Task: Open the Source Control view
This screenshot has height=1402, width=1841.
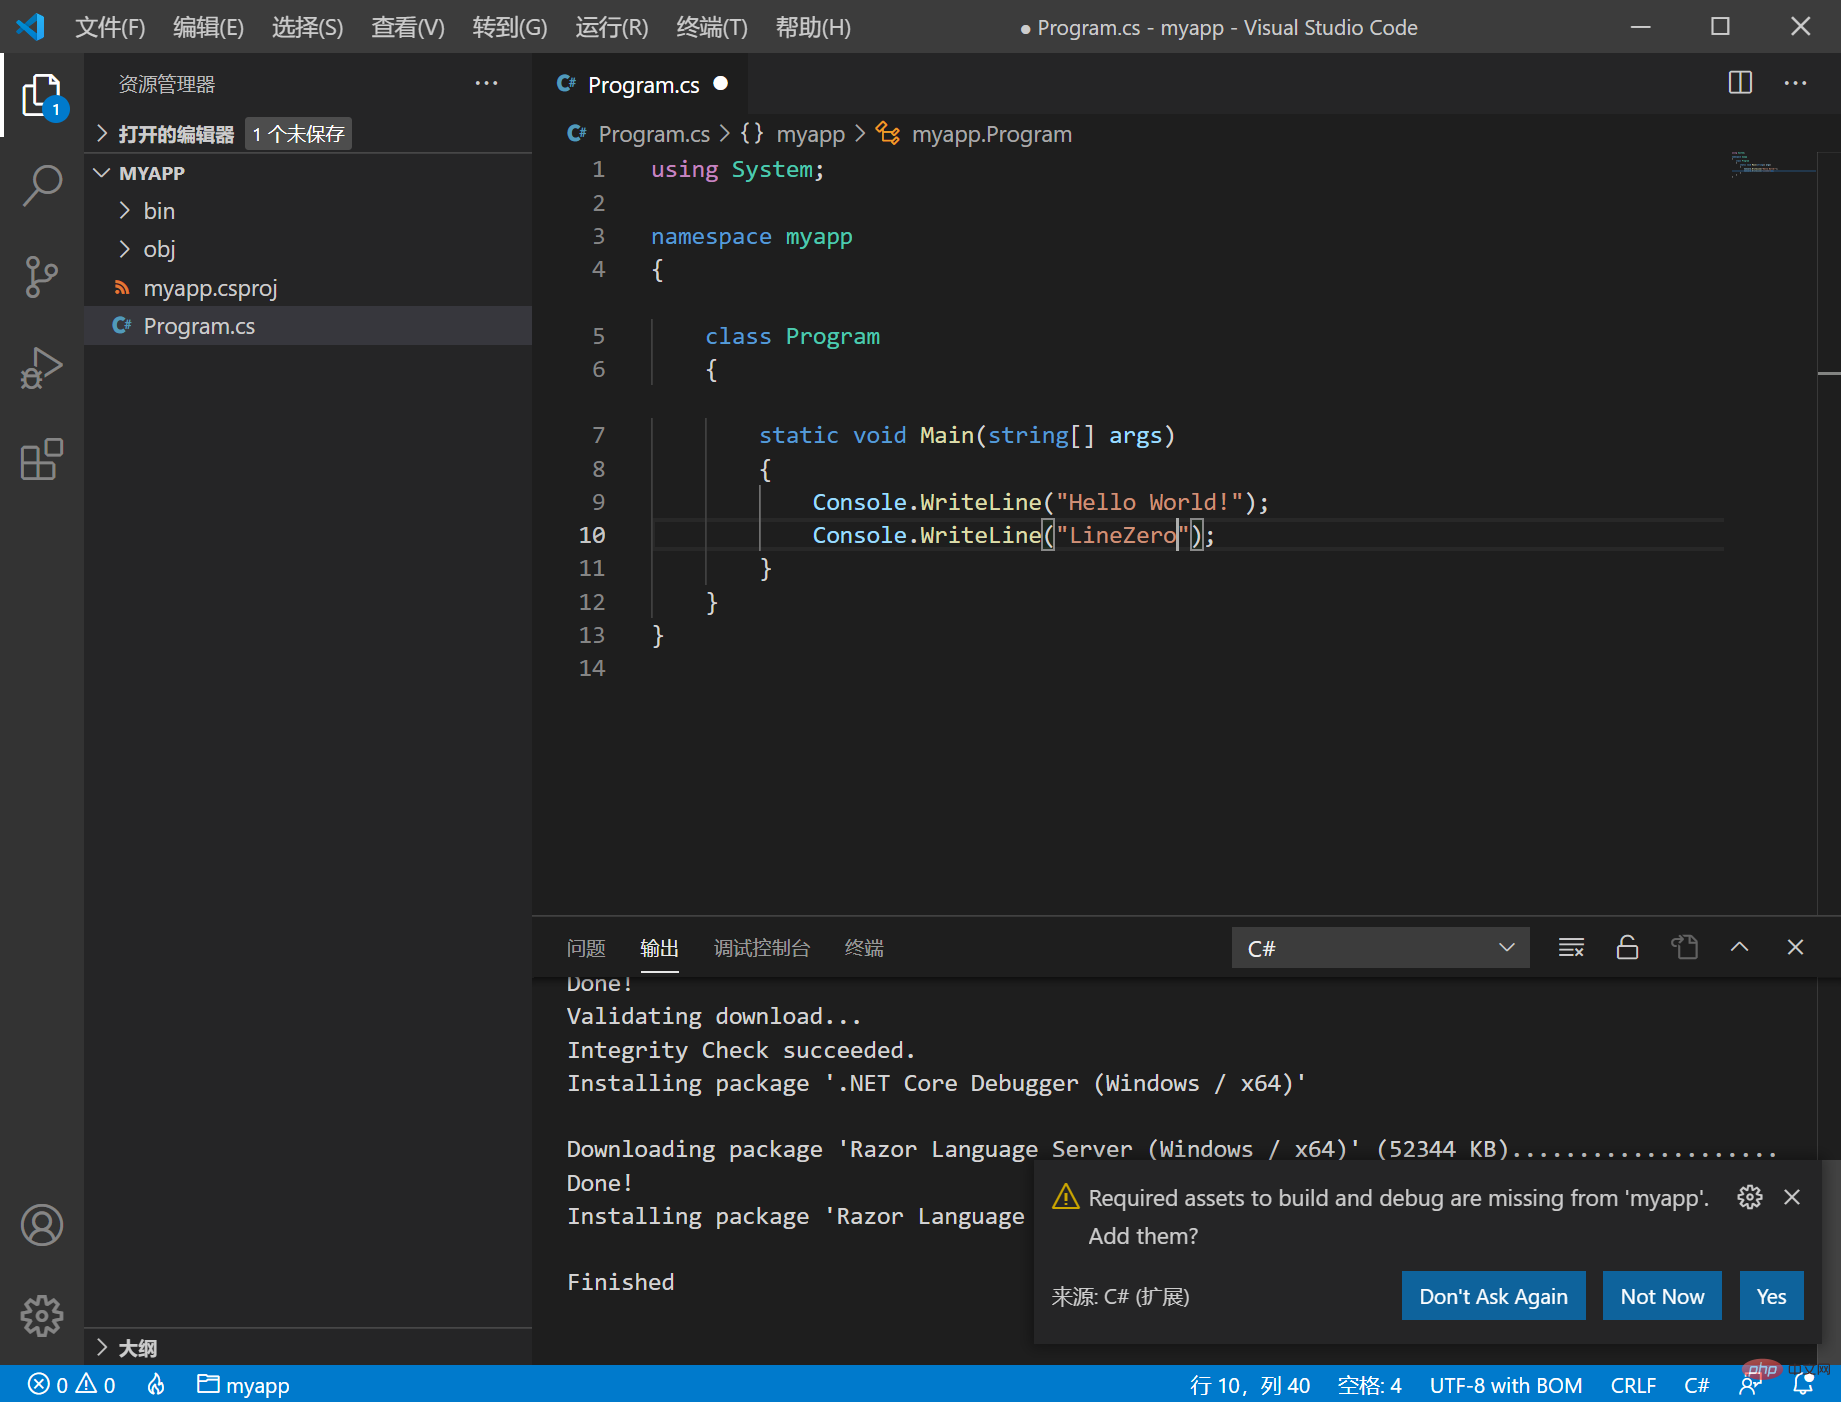Action: [41, 277]
